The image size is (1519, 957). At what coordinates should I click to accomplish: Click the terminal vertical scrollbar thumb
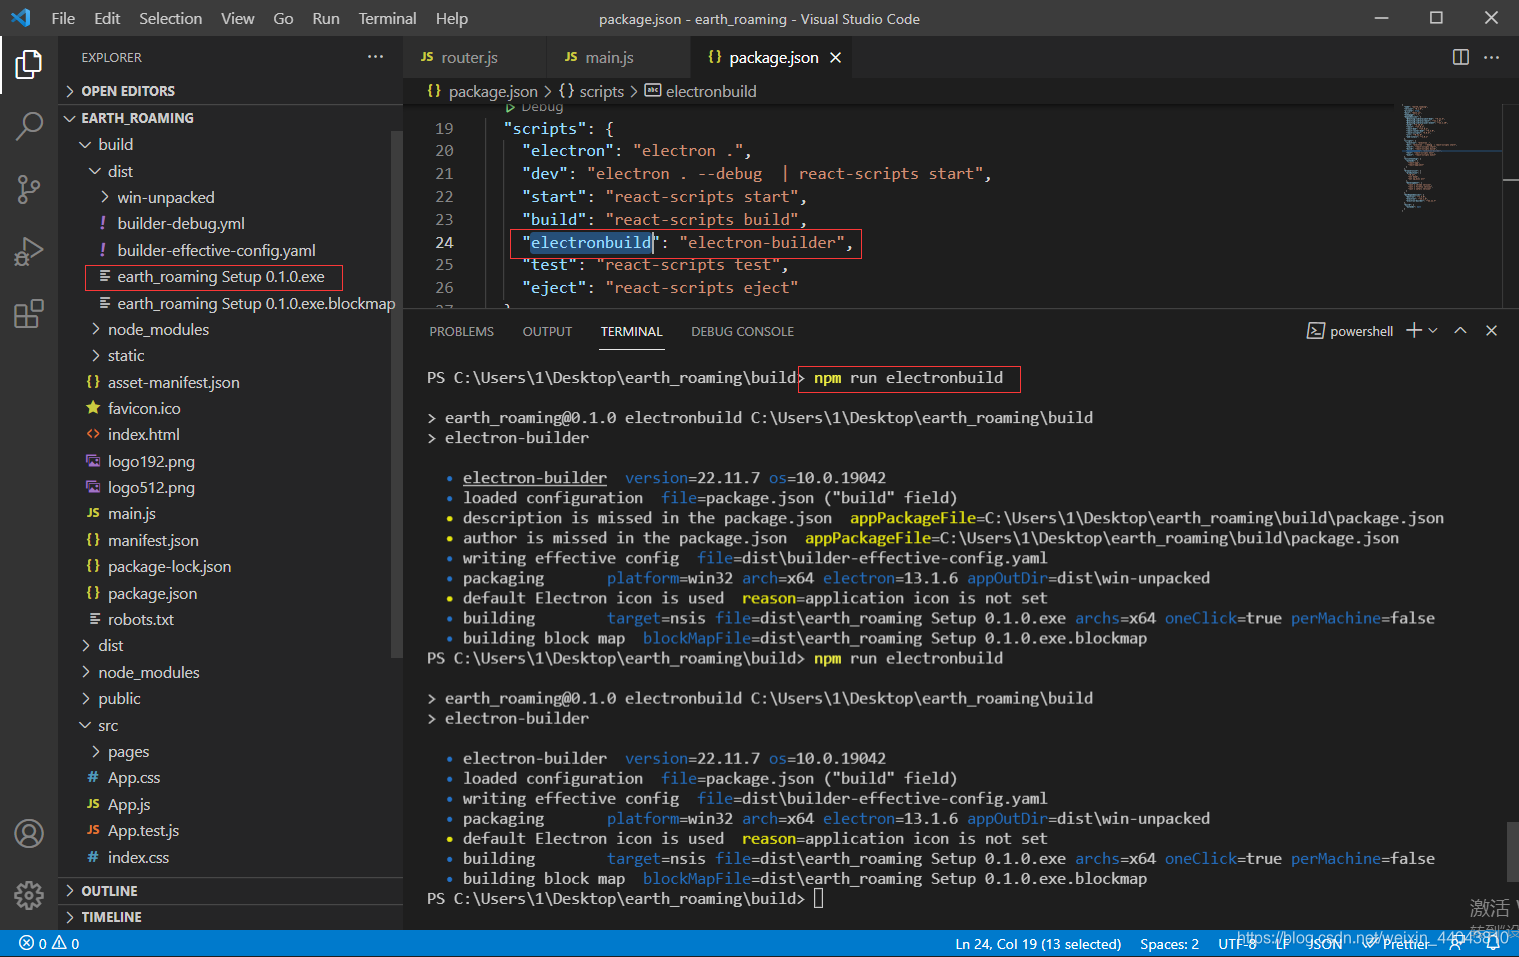click(1512, 851)
